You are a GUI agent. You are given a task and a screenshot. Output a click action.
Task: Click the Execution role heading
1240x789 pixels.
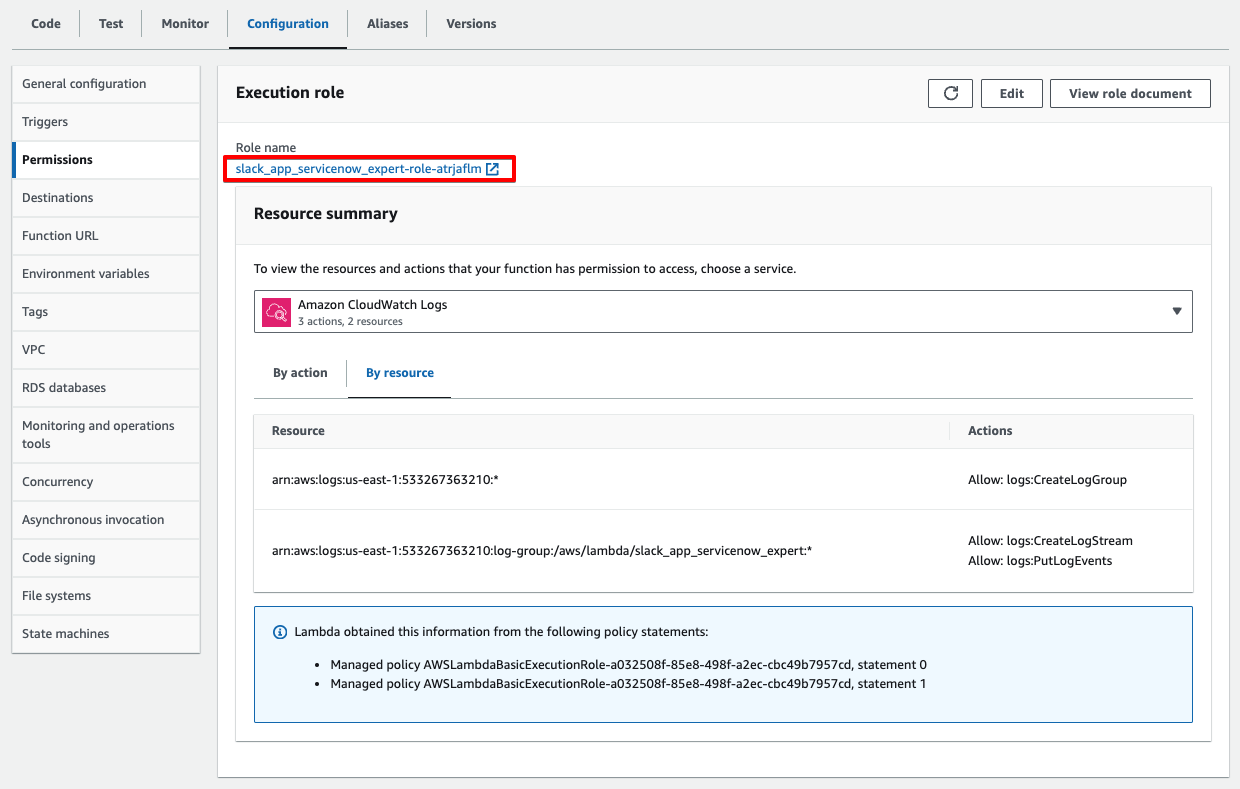(290, 92)
